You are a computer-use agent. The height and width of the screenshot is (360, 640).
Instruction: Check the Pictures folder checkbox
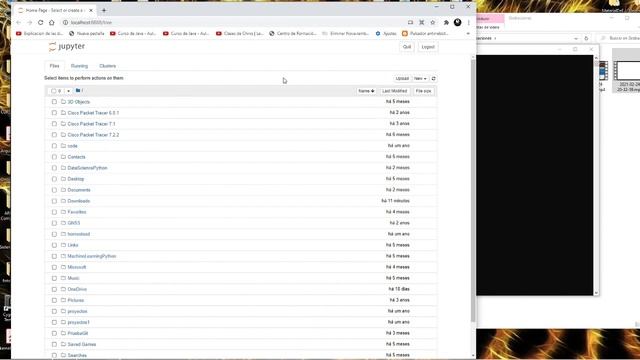pyautogui.click(x=54, y=300)
